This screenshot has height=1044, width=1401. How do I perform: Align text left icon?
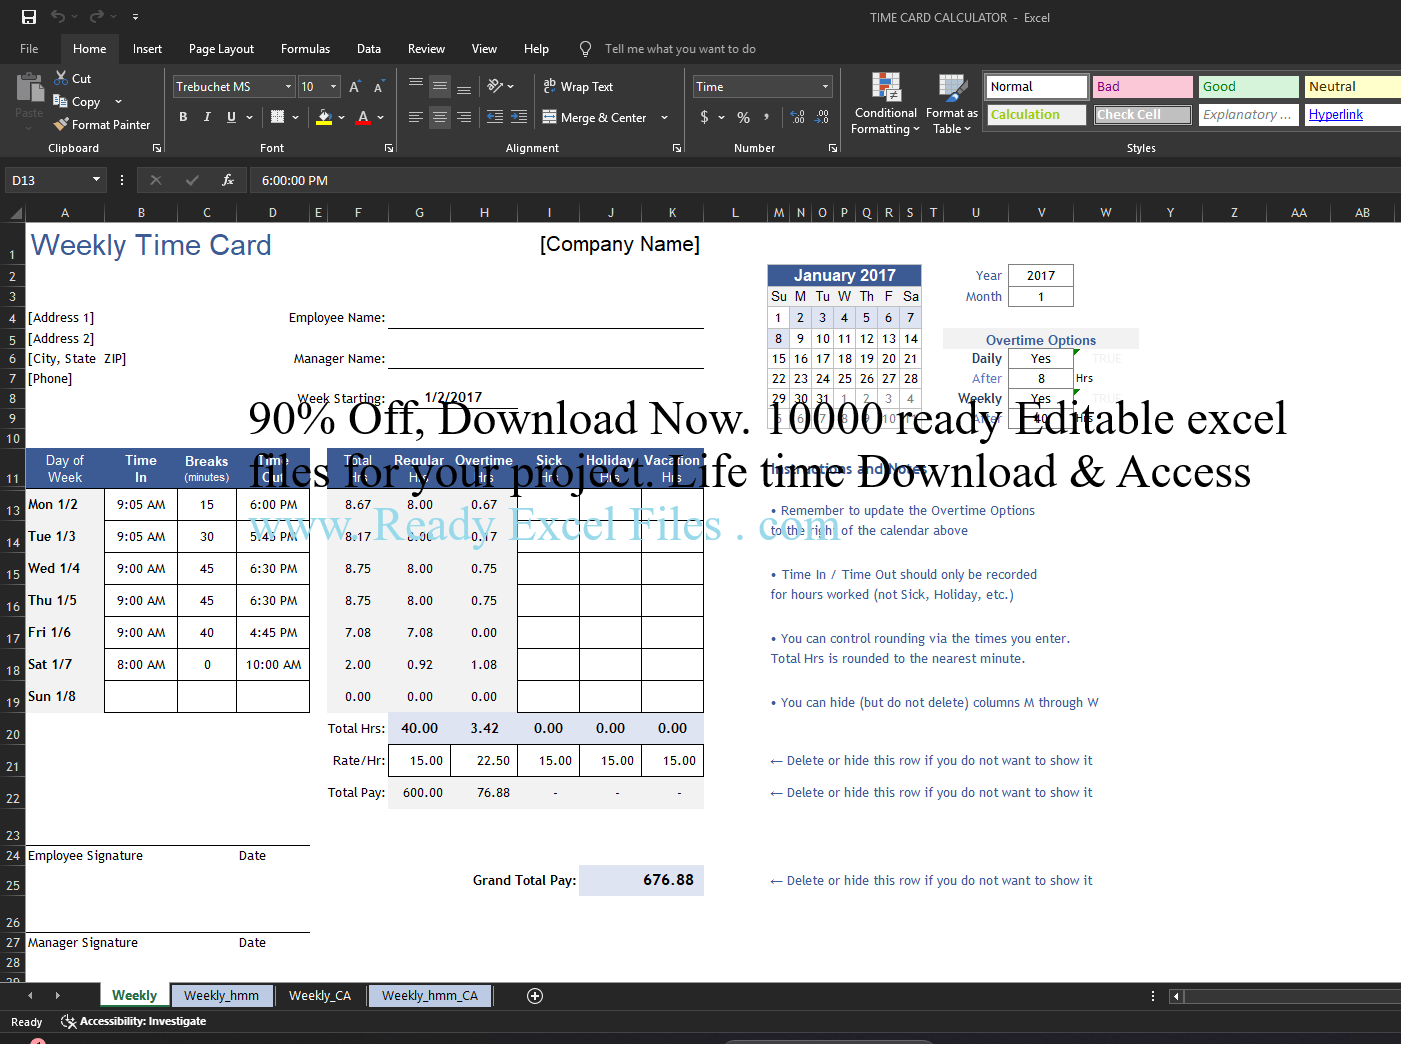coord(416,117)
